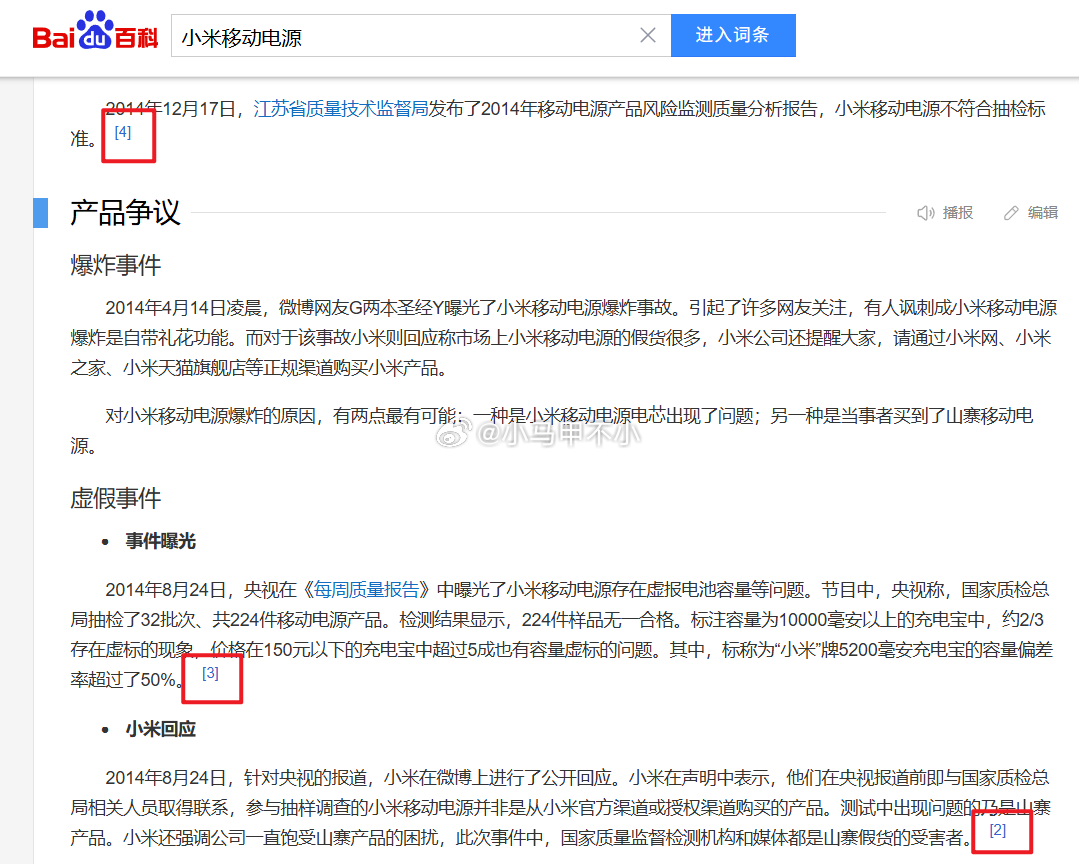Clear the search box with X icon
The height and width of the screenshot is (864, 1079).
[648, 35]
